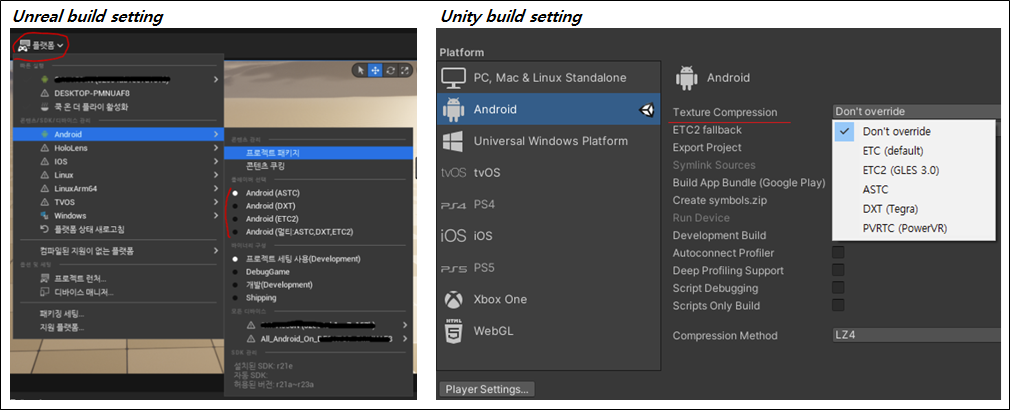Expand the All_Android_On device submenu arrow
The width and height of the screenshot is (1010, 410).
pos(405,339)
